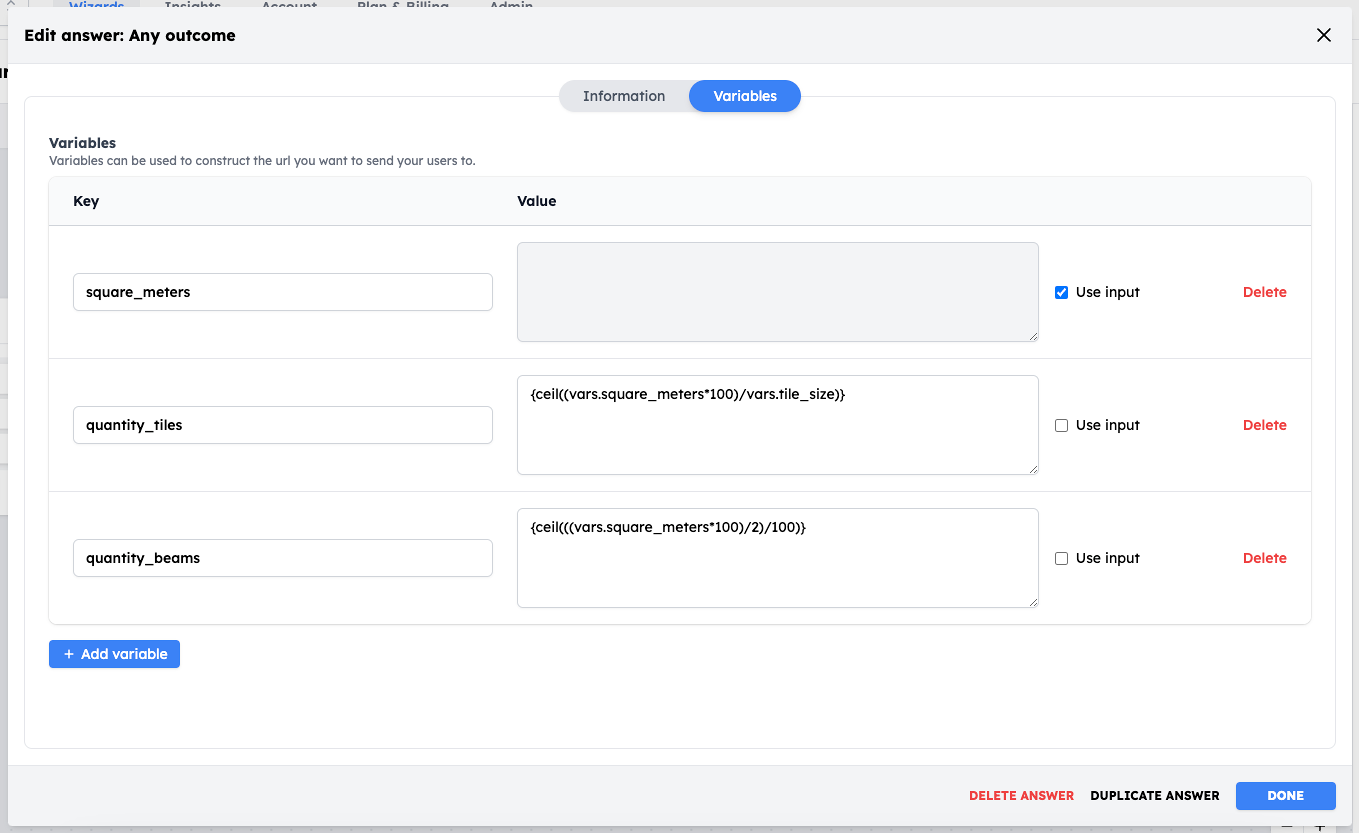Click the quantity_beams formula value box
Image resolution: width=1359 pixels, height=833 pixels.
point(778,558)
